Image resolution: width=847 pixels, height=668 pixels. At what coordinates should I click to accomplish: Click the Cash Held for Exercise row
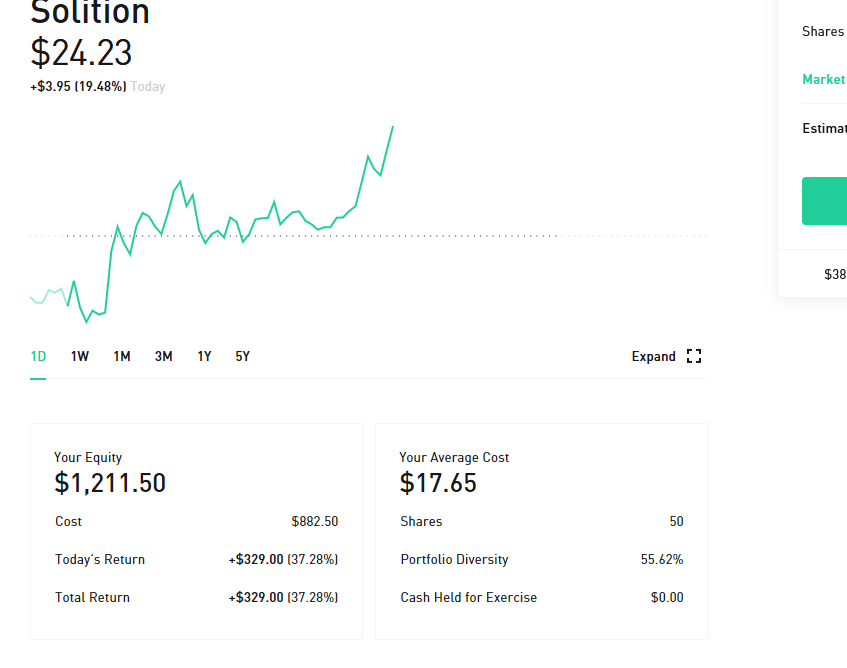[542, 597]
